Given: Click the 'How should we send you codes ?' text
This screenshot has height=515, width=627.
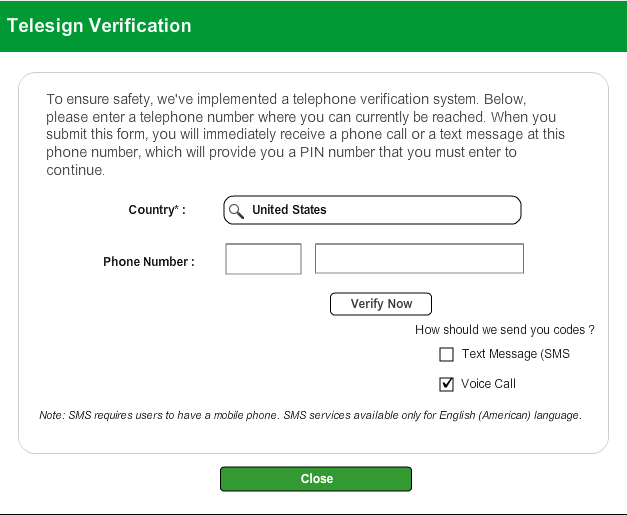Looking at the screenshot, I should tap(505, 329).
